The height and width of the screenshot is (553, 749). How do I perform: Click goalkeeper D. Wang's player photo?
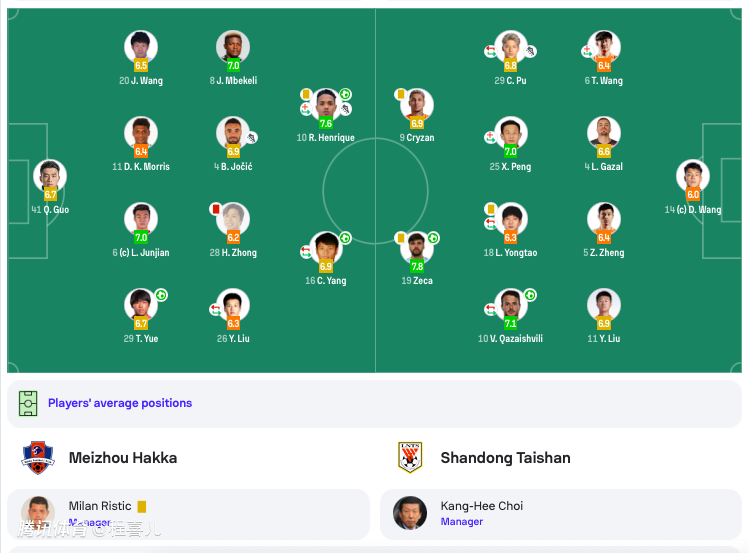pos(692,175)
